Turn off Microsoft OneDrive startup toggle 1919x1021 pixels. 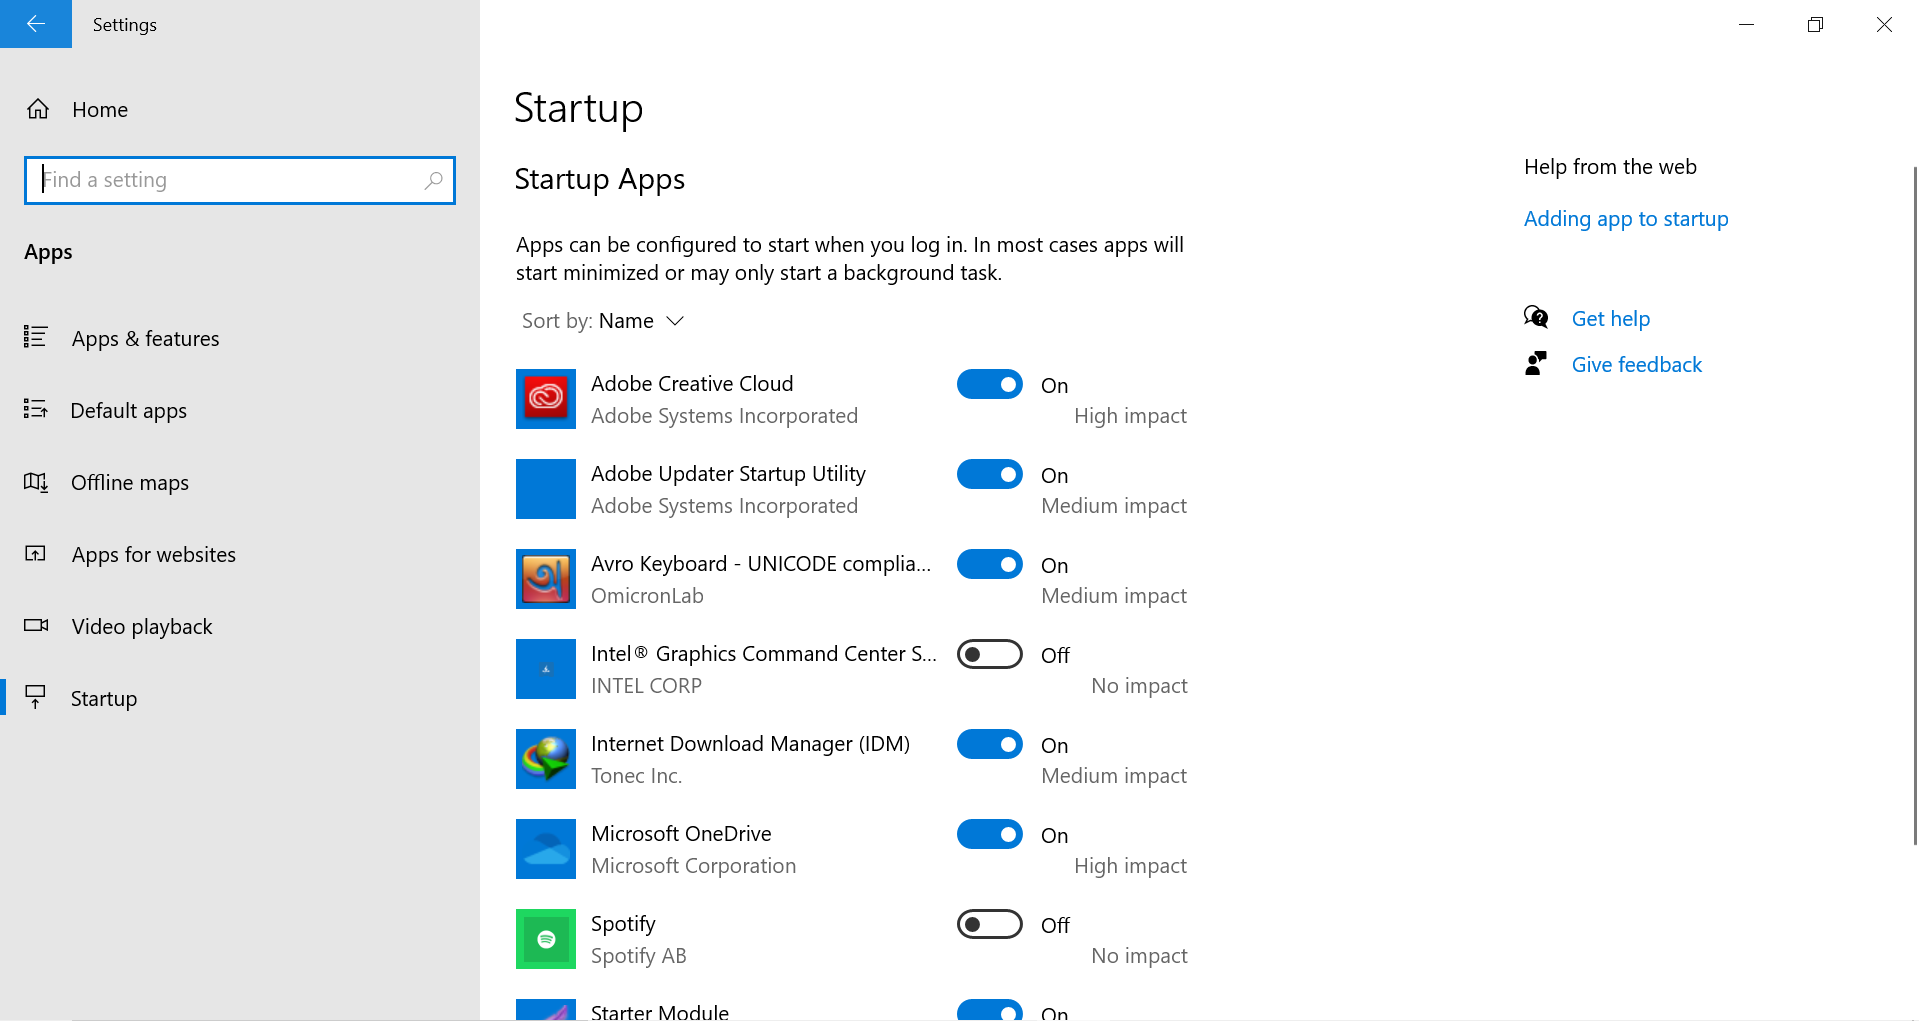pos(989,835)
